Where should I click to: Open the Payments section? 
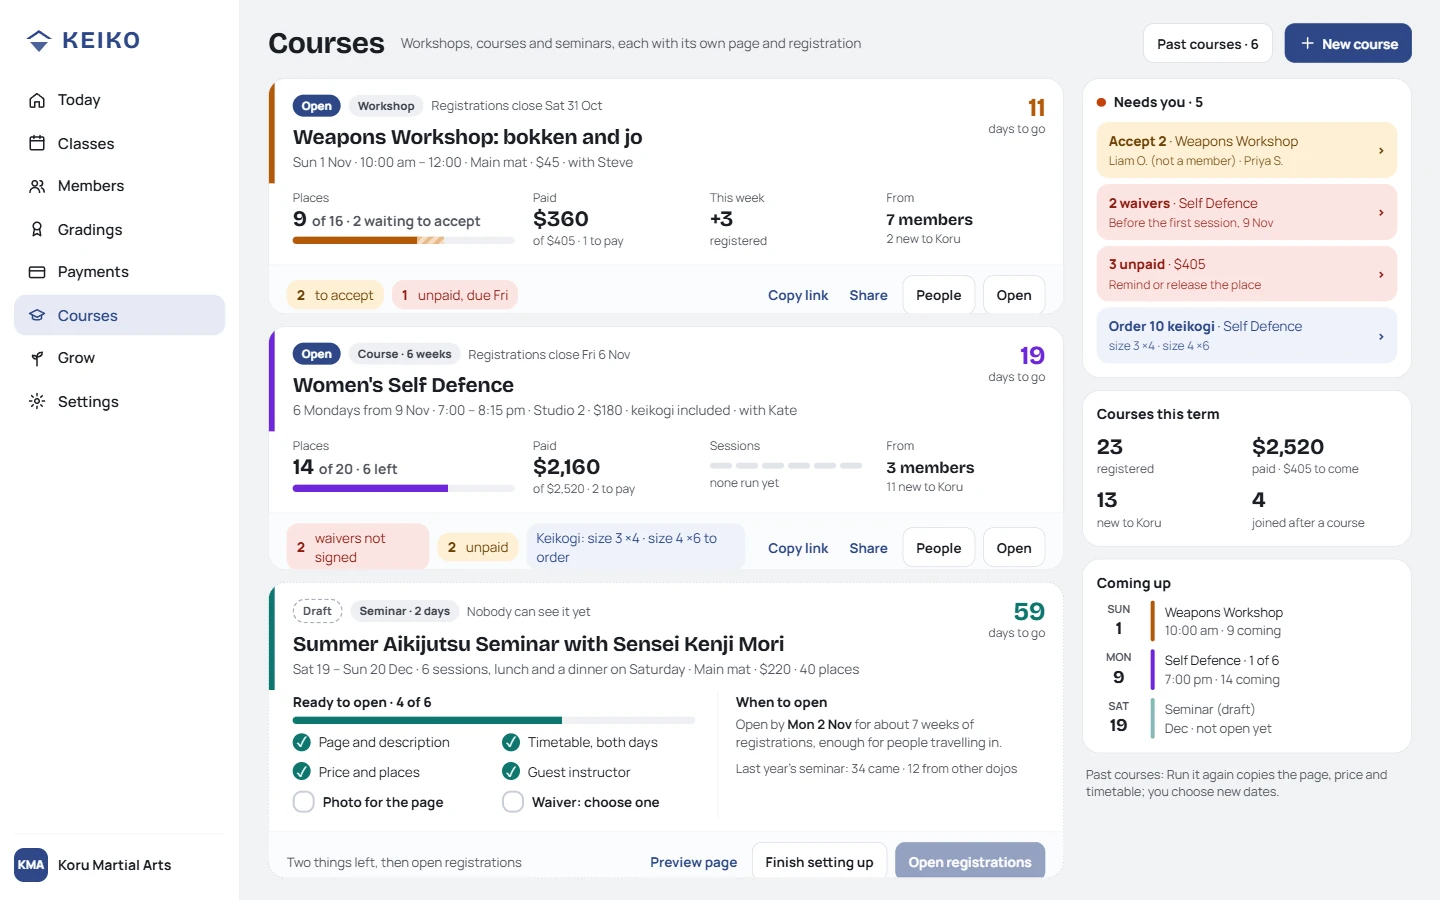[120, 272]
